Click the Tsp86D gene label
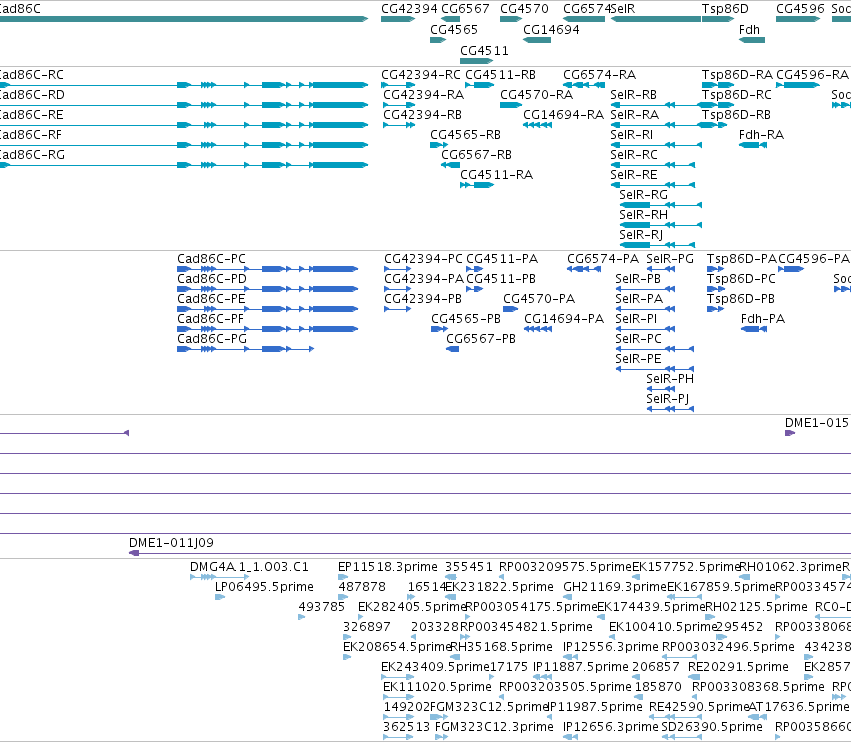The image size is (851, 742). click(725, 9)
